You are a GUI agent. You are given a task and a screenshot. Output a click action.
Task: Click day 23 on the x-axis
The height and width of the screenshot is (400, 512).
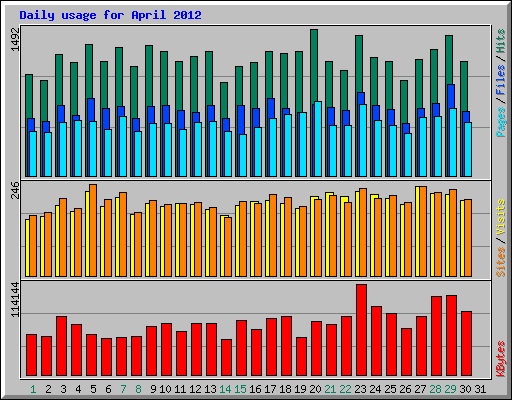(x=360, y=389)
